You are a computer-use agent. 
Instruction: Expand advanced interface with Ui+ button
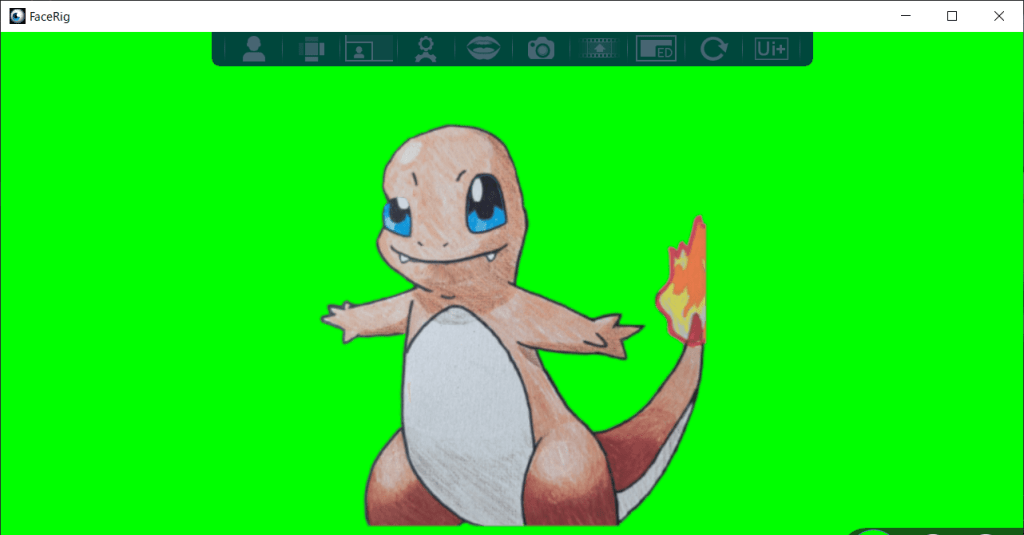(x=771, y=49)
